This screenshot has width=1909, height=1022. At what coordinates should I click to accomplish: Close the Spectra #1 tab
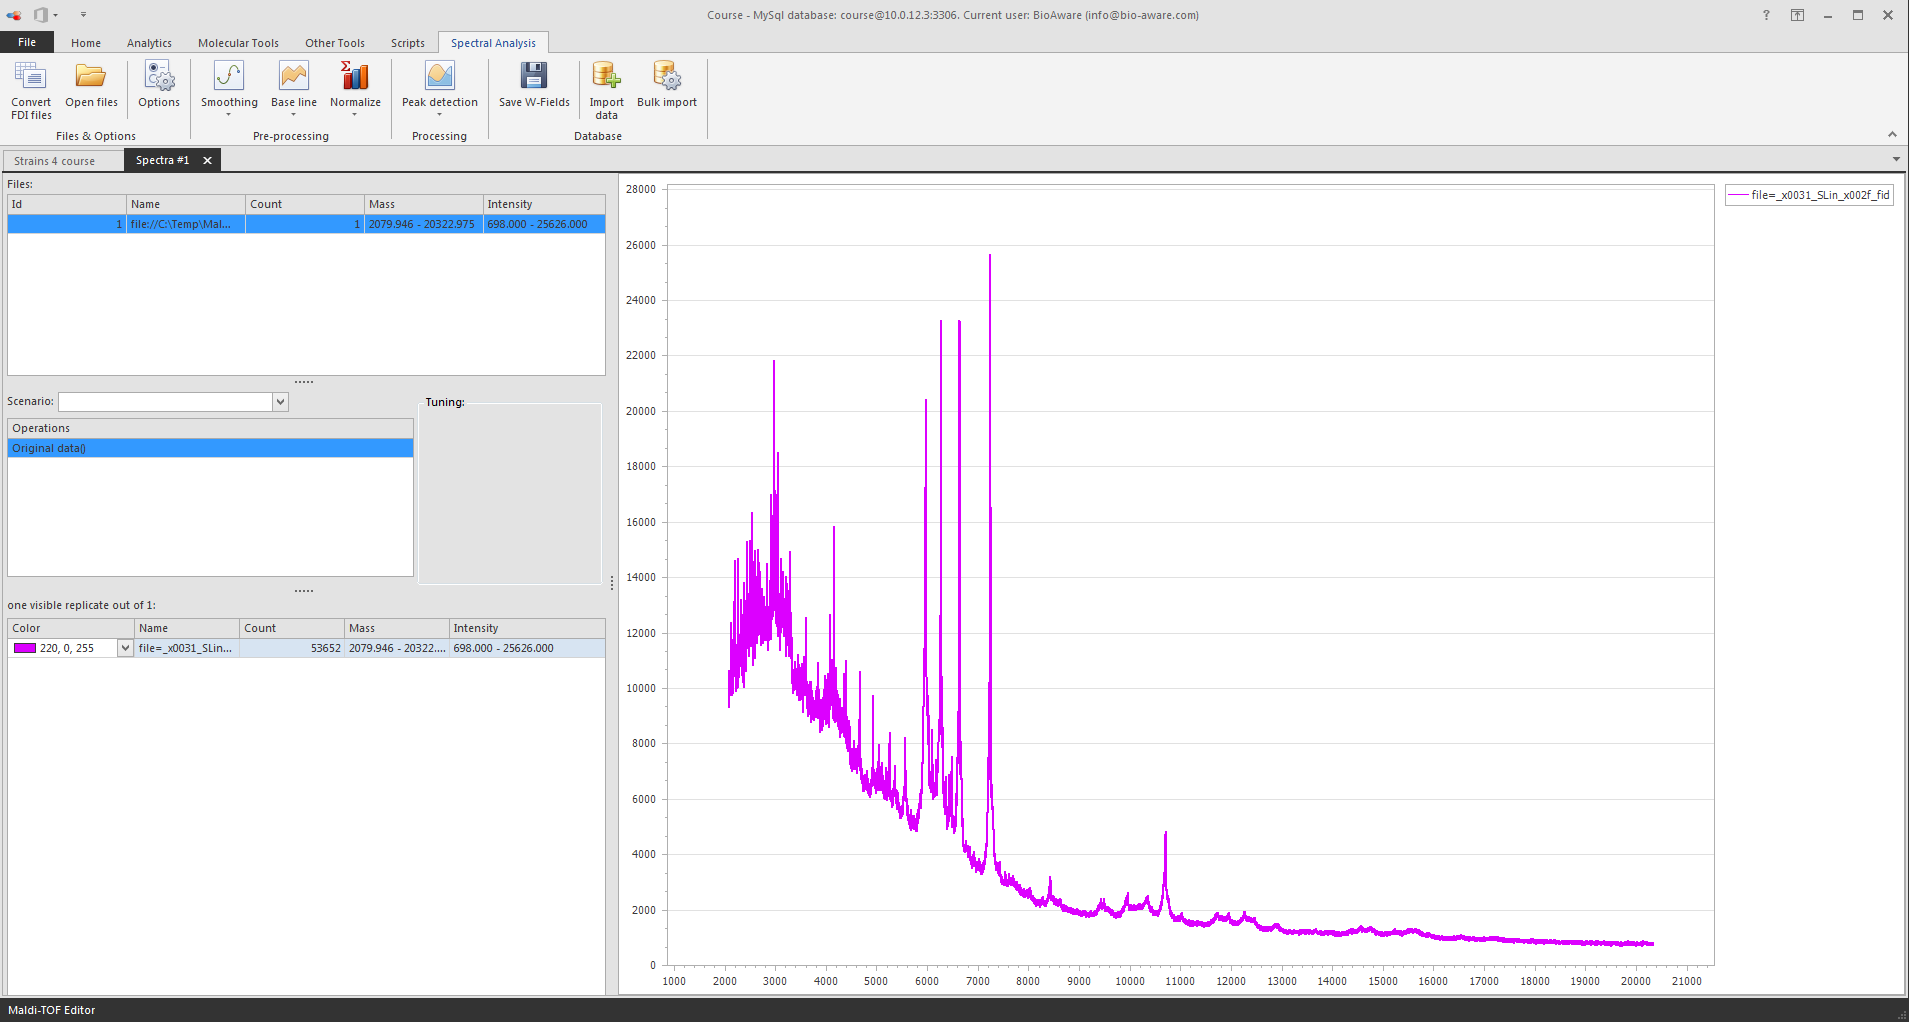click(207, 160)
